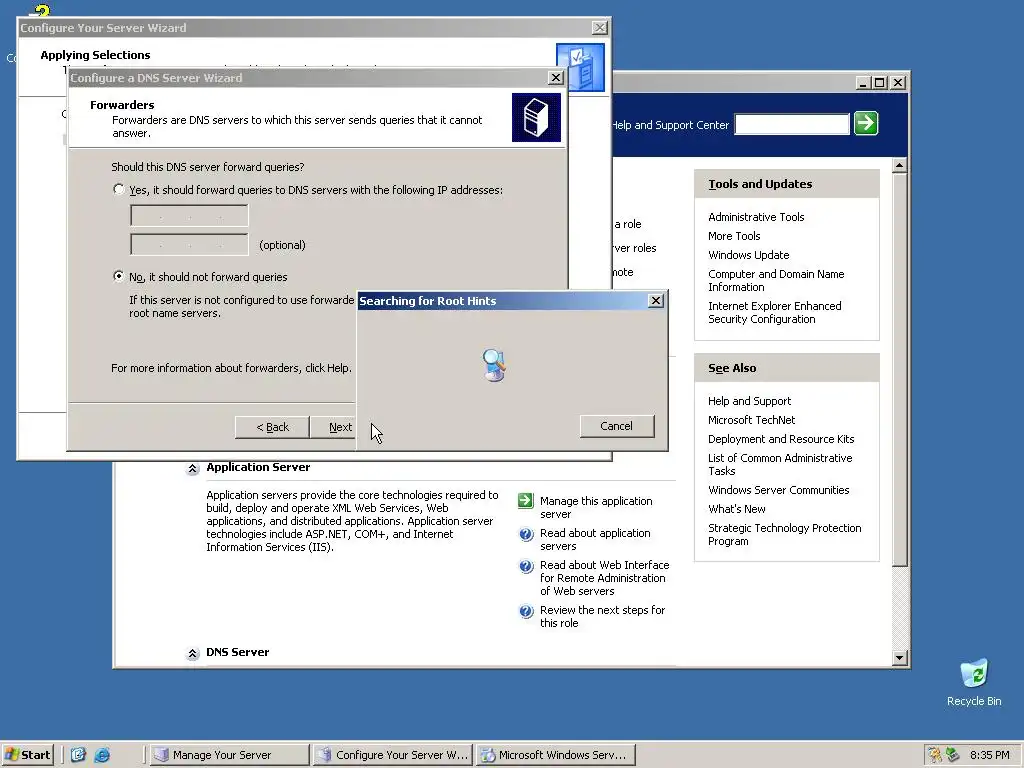Viewport: 1024px width, 768px height.
Task: Open Windows Update link
Action: (x=748, y=255)
